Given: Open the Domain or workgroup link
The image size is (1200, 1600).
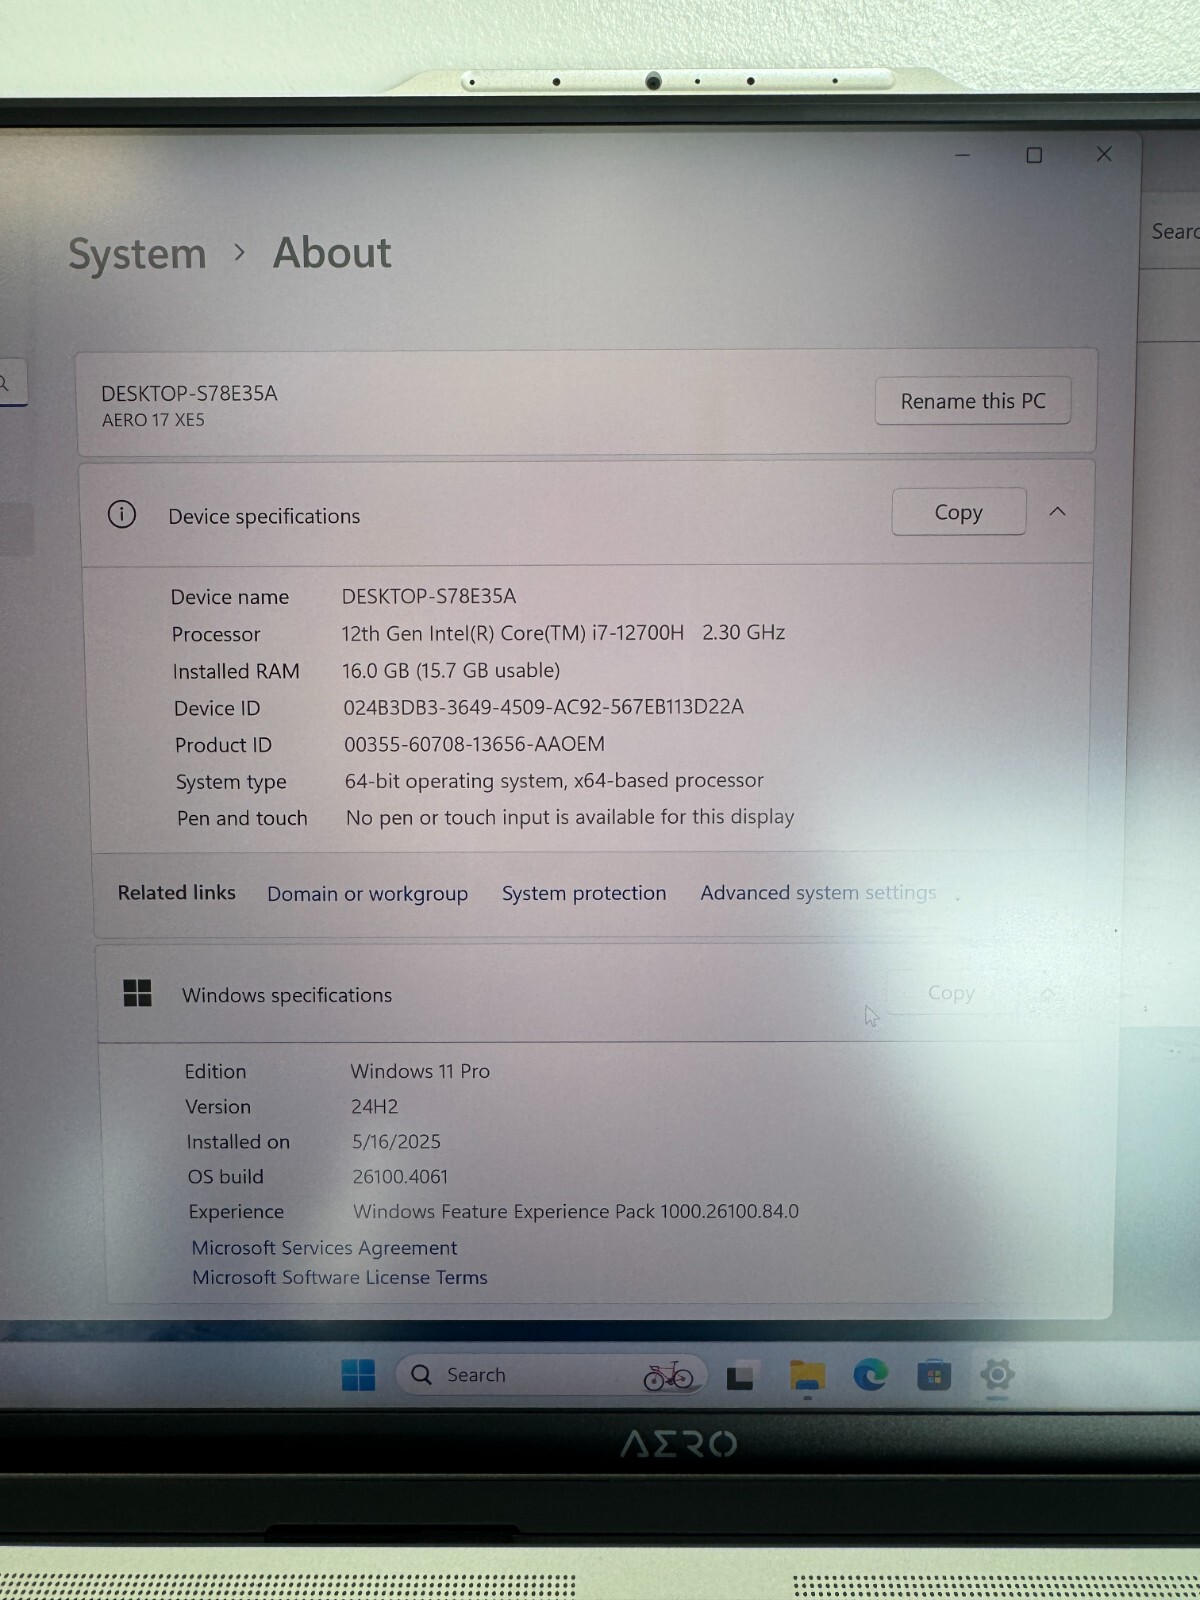Looking at the screenshot, I should click(367, 894).
